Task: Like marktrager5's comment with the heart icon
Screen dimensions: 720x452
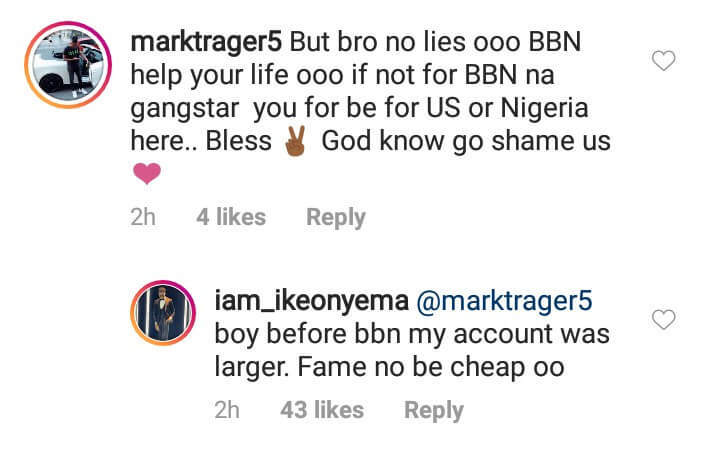Action: pos(664,60)
